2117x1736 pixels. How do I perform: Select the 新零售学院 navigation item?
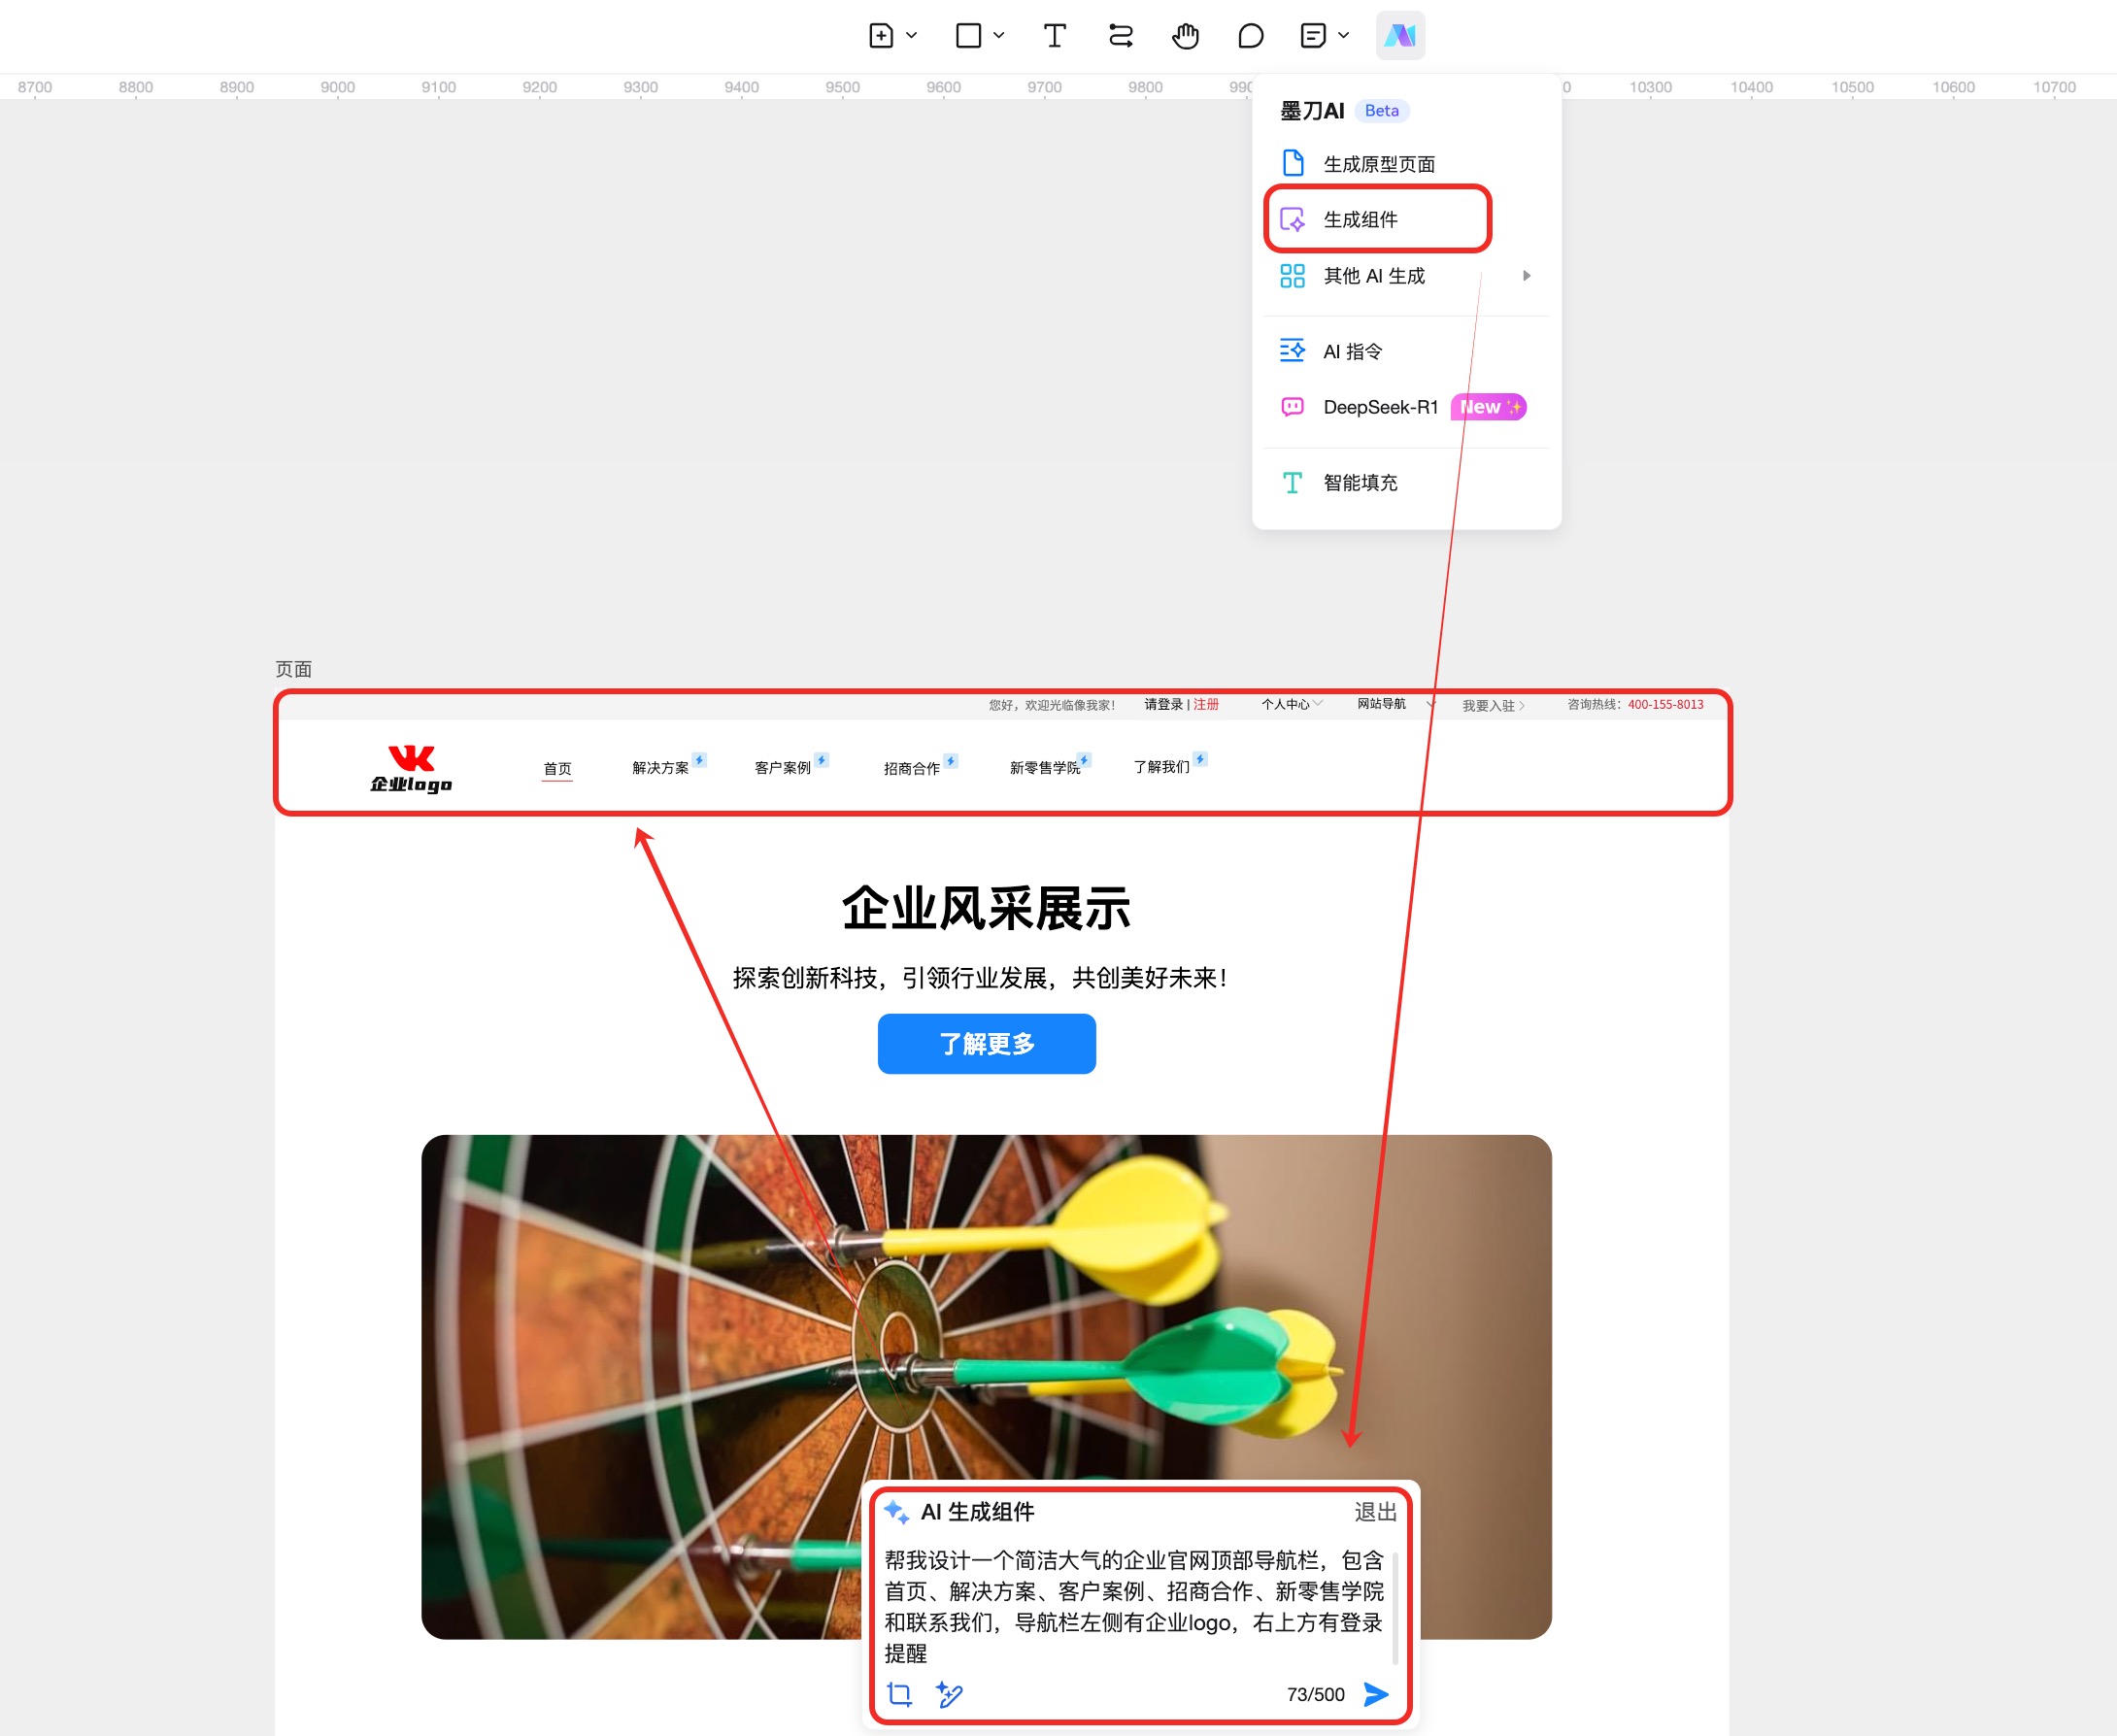click(x=1044, y=768)
